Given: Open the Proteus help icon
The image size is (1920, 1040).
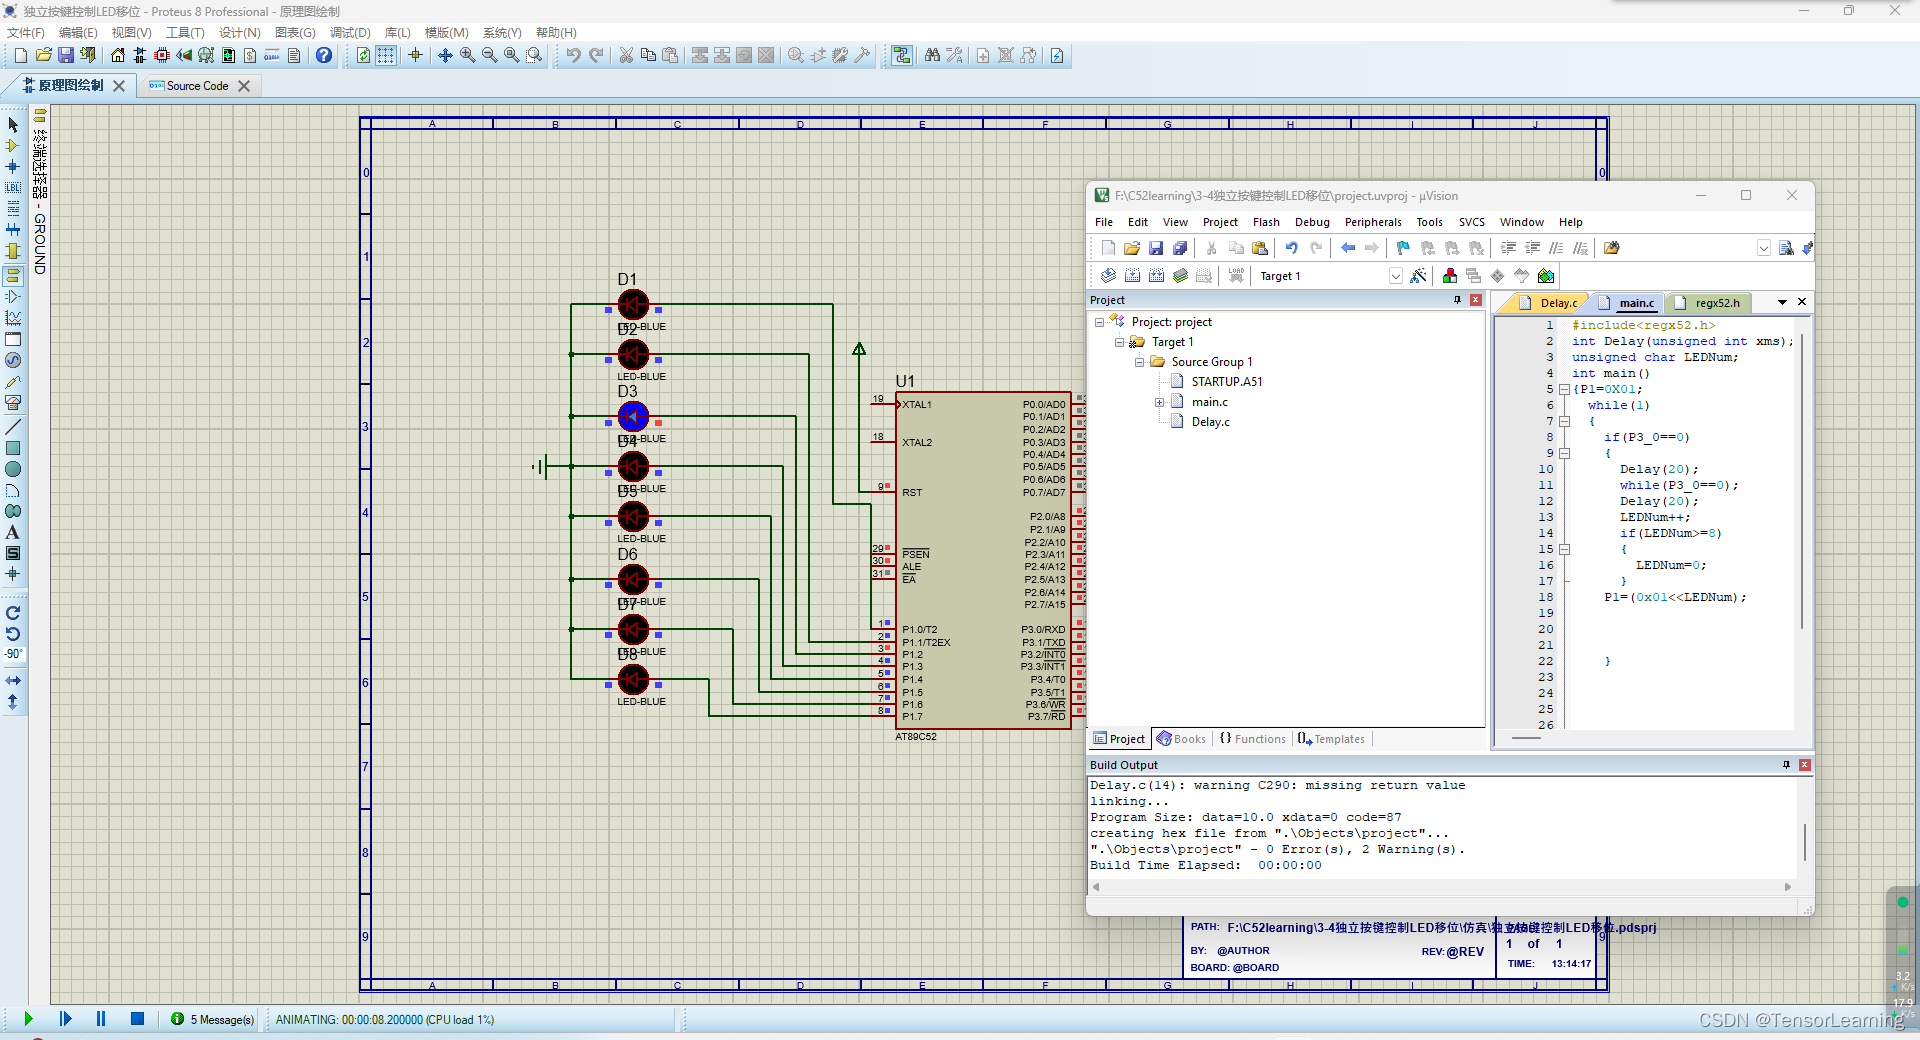Looking at the screenshot, I should [324, 56].
